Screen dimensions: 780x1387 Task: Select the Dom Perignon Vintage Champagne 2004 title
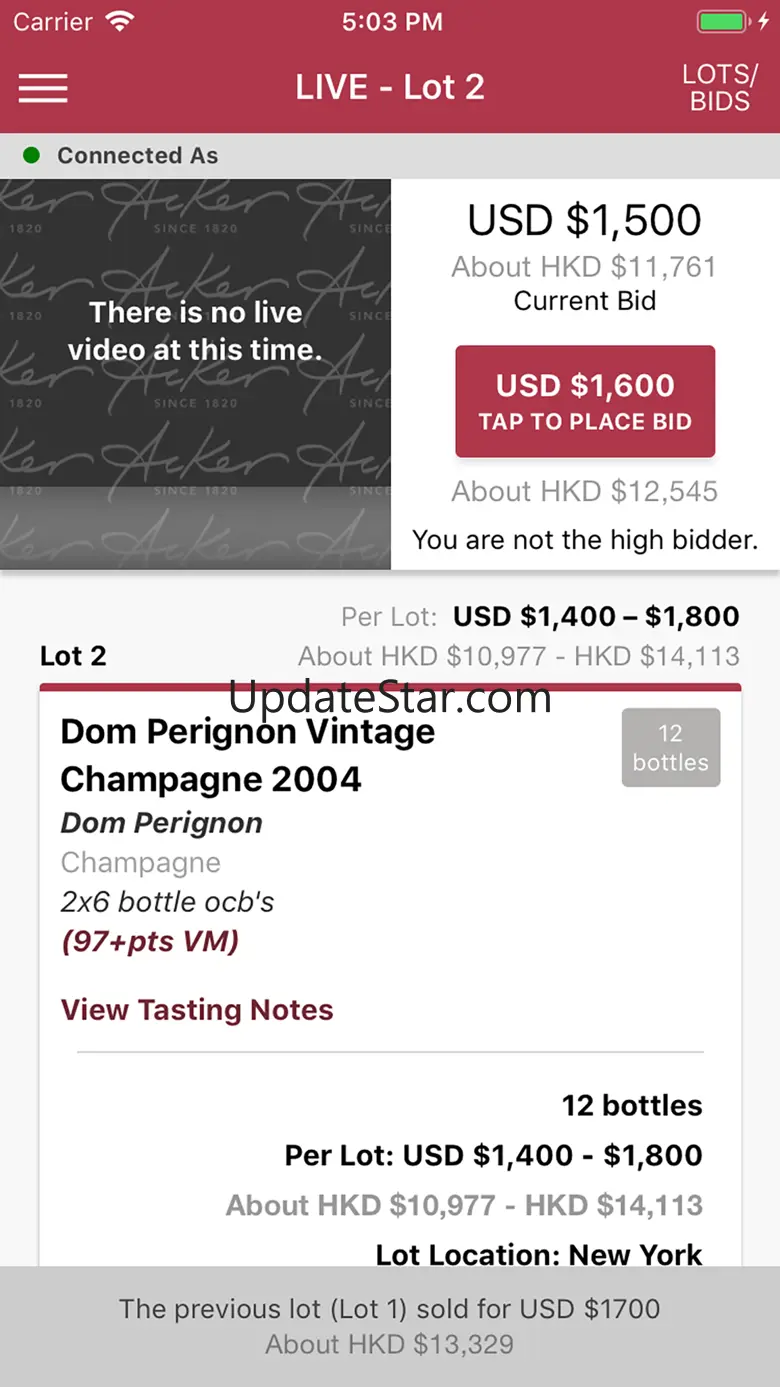click(x=247, y=755)
